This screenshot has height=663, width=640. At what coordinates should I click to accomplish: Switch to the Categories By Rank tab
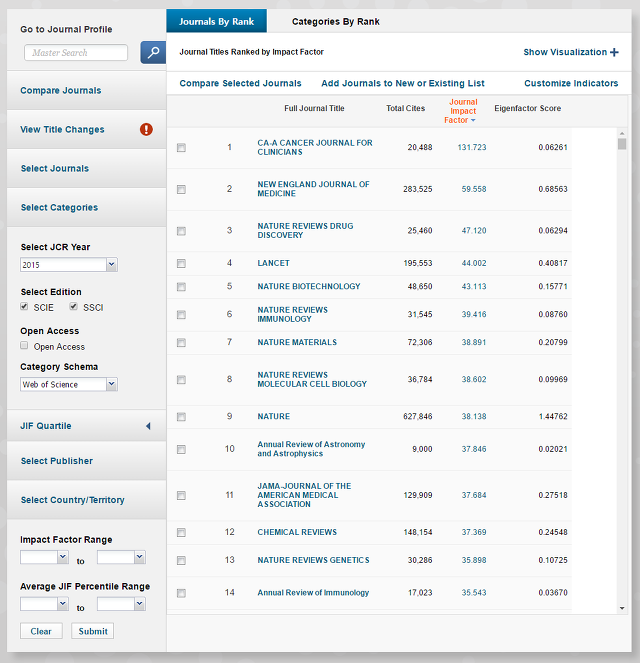(336, 22)
